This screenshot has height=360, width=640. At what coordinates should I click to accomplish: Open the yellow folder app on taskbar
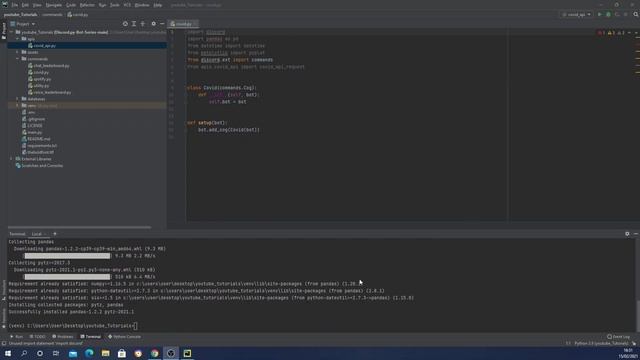[x=105, y=353]
